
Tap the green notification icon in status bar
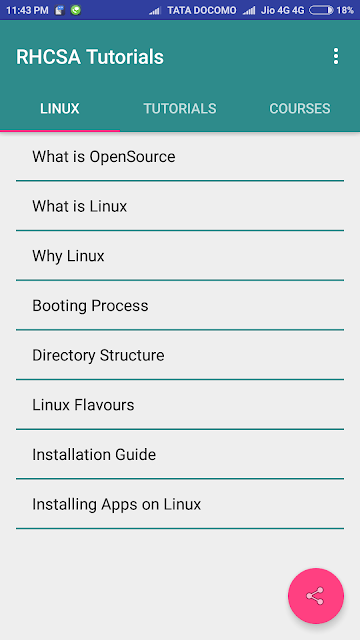click(x=76, y=10)
